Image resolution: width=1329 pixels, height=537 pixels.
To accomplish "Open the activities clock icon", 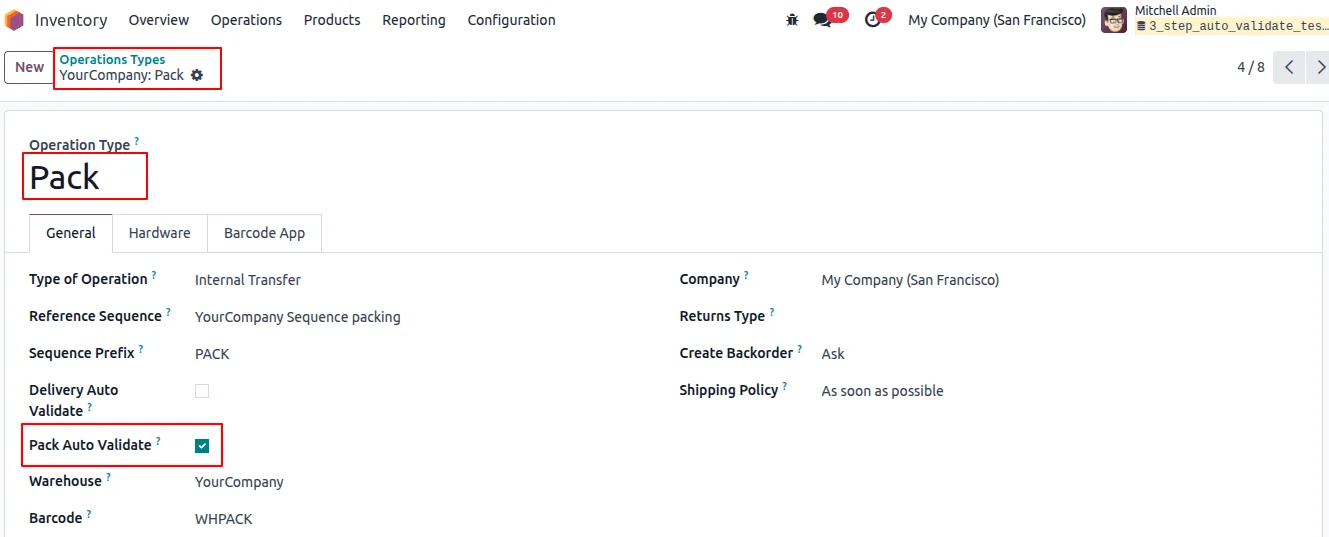I will pos(872,20).
